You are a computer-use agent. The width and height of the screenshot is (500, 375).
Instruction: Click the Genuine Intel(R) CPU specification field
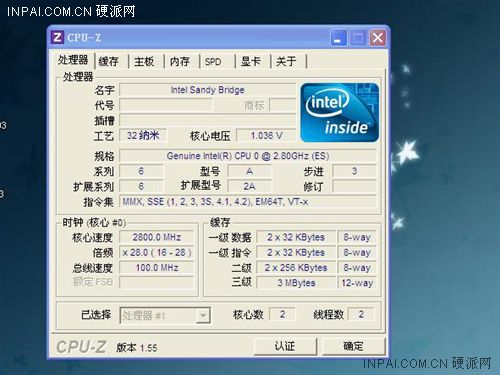(248, 156)
